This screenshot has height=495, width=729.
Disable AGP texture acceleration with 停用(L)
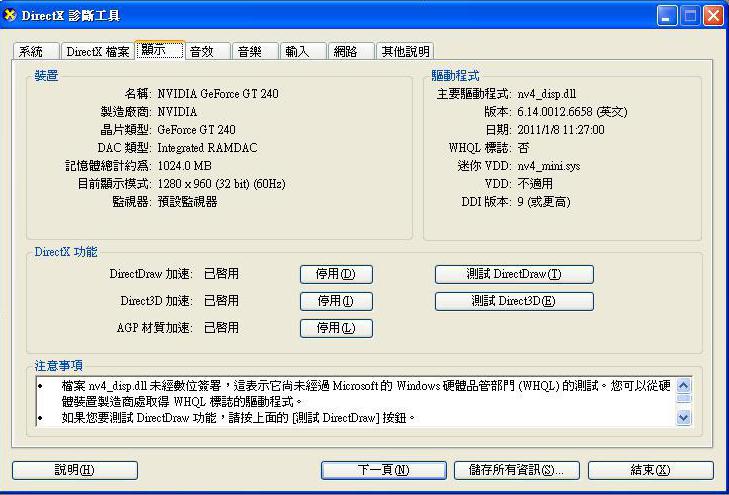(x=336, y=328)
